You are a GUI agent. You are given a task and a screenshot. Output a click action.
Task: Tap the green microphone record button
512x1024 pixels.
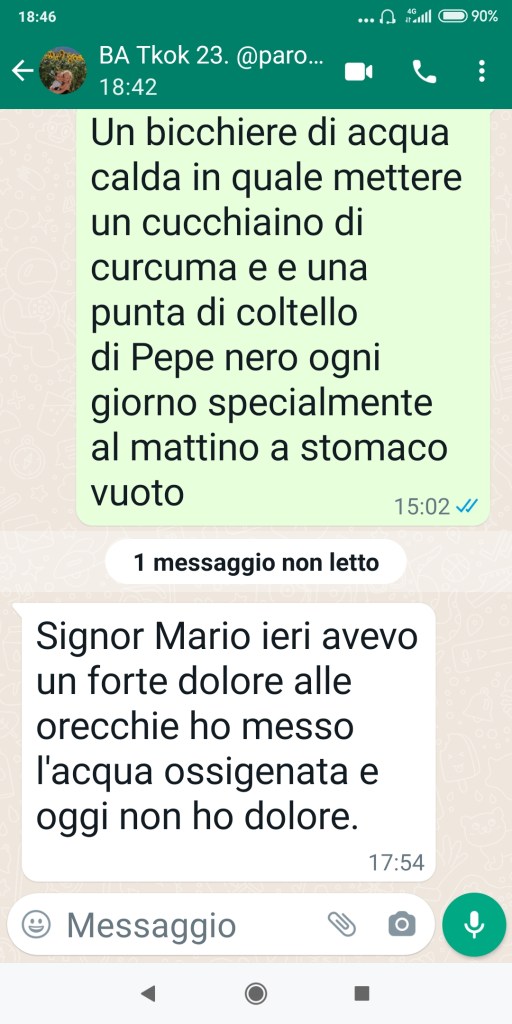474,924
